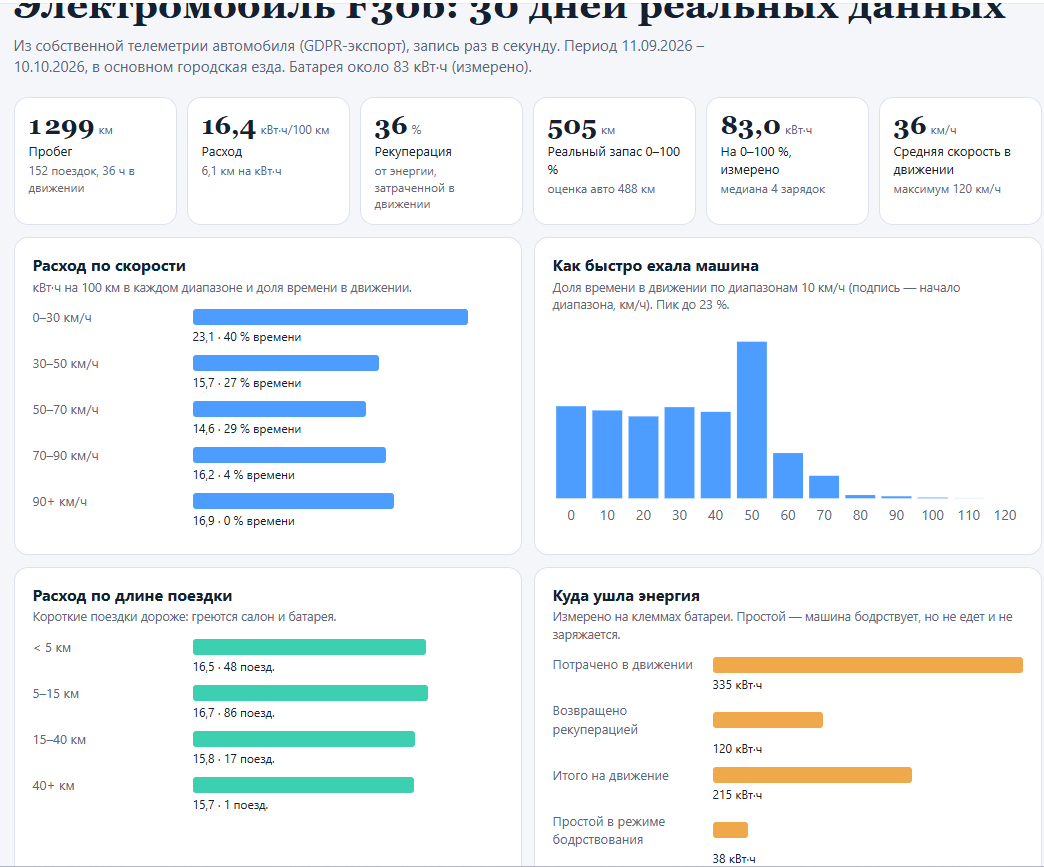The image size is (1044, 867).
Task: Select the 83,0 кВт·ч measured capacity value
Action: (x=766, y=126)
